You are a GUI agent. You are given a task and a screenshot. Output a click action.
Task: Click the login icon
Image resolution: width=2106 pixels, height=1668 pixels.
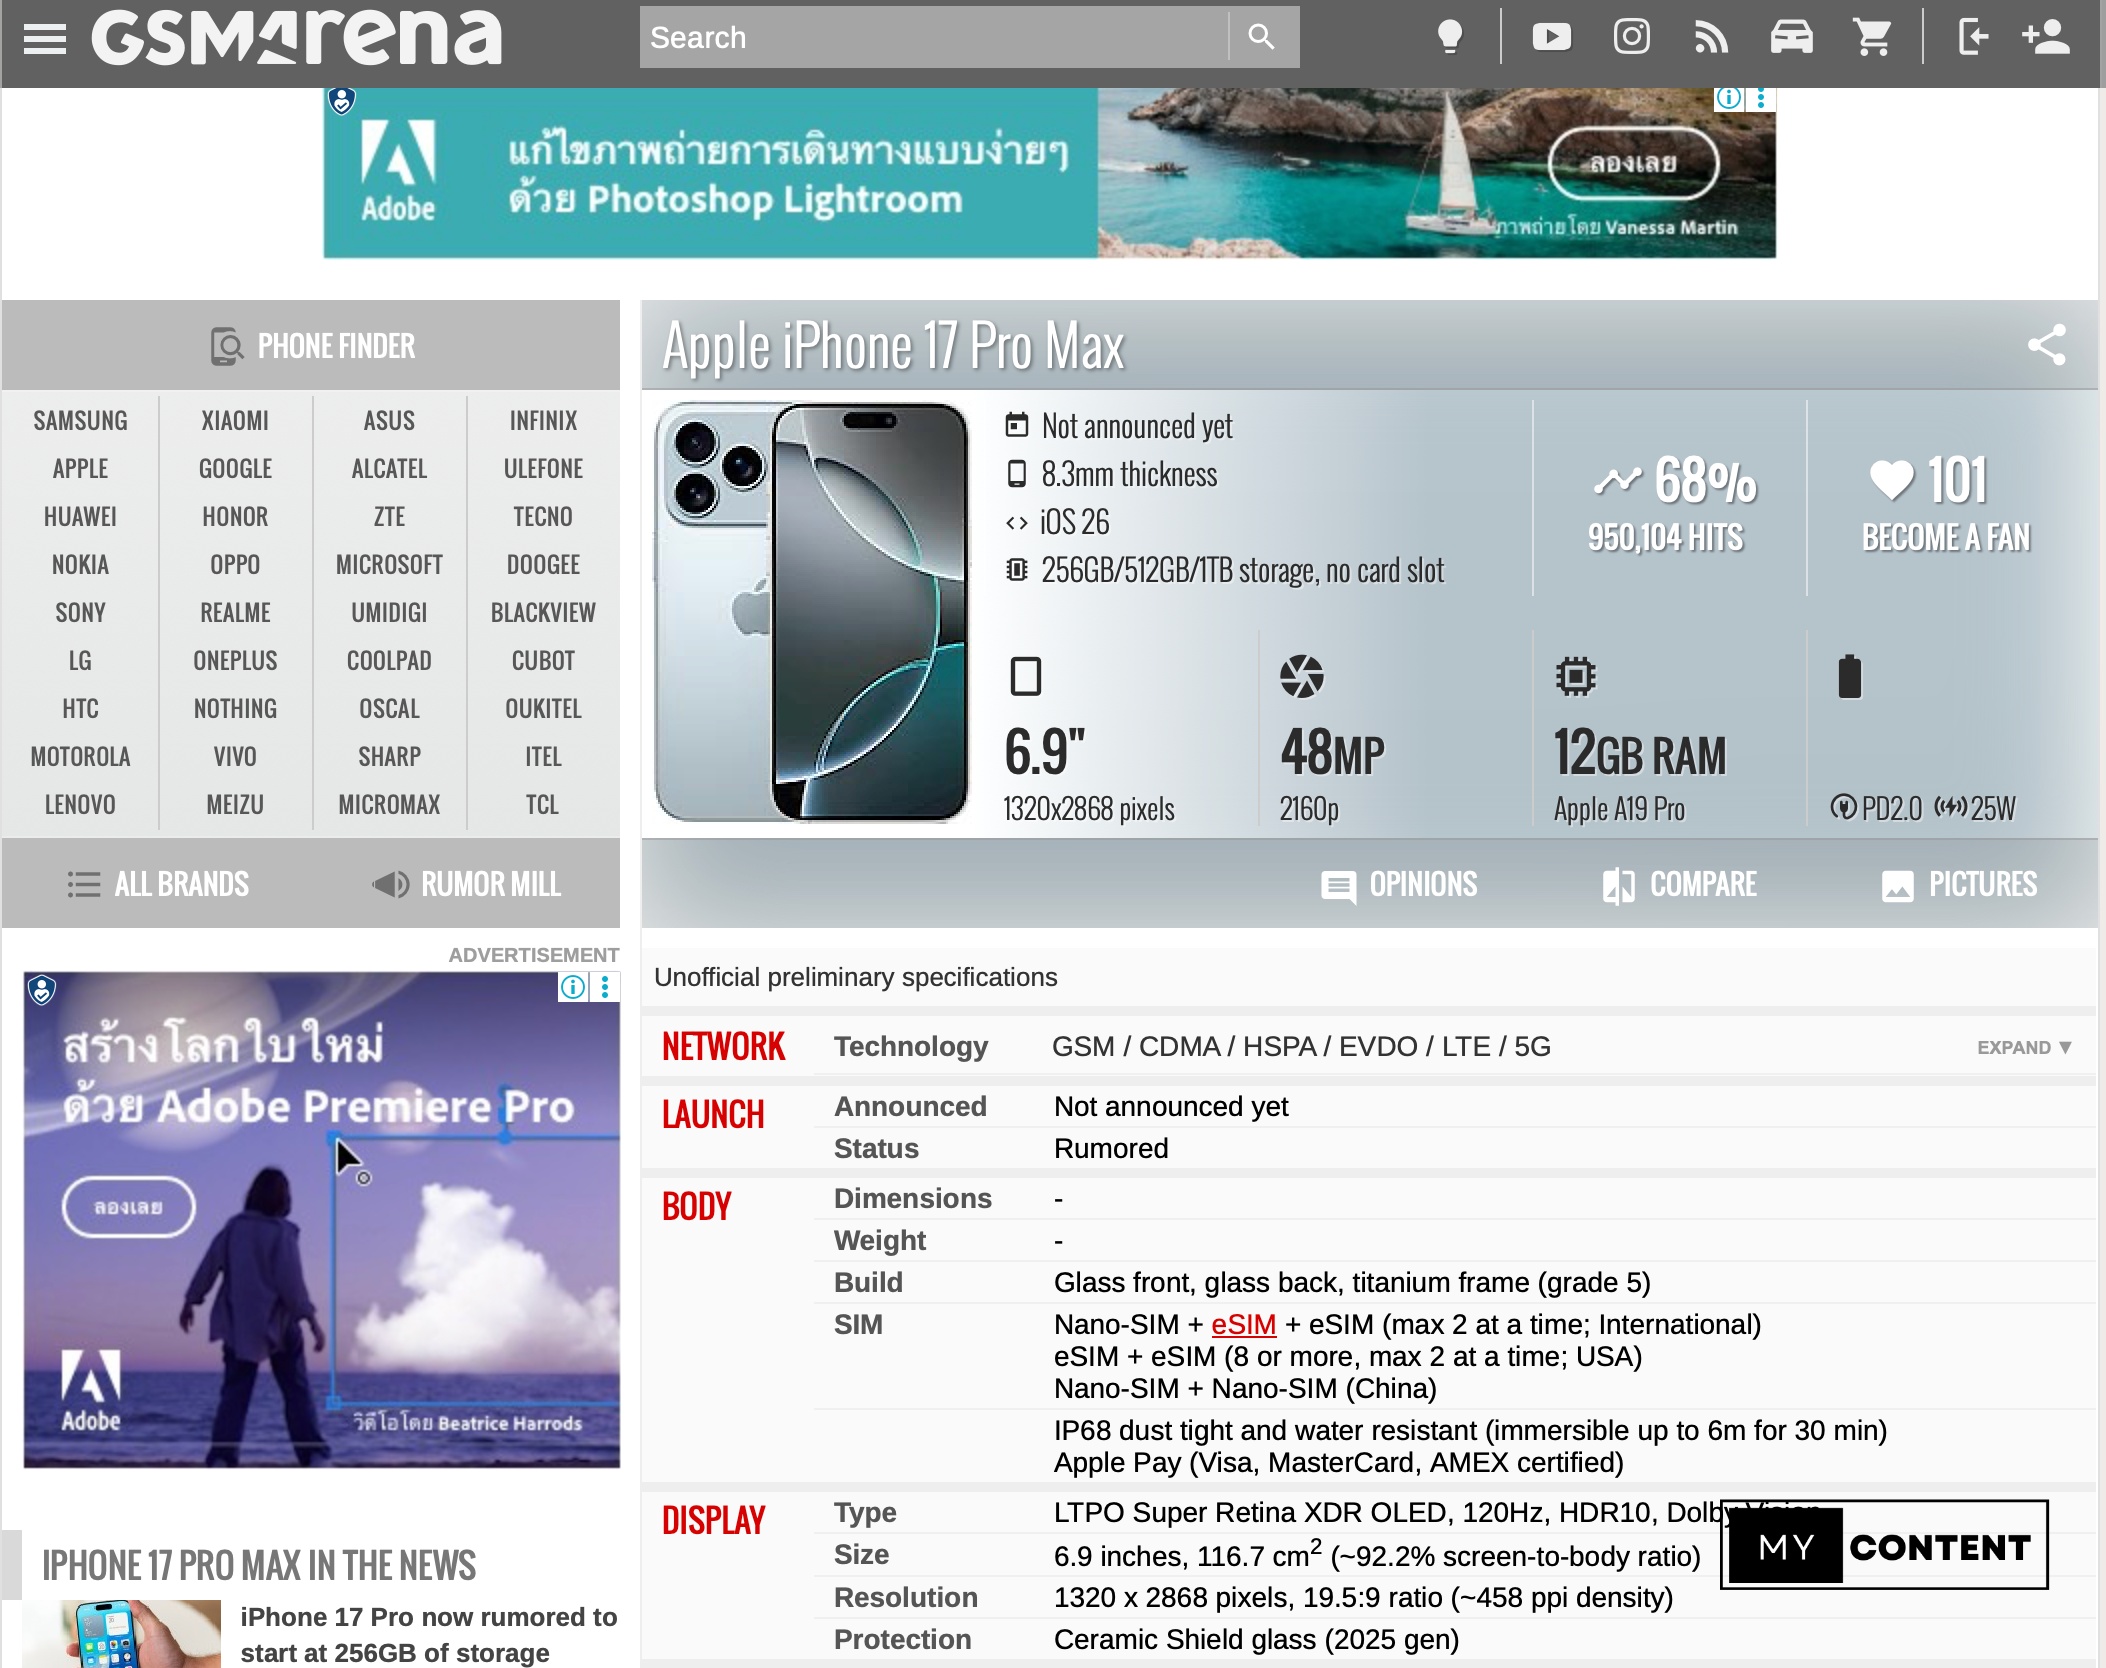click(x=1971, y=37)
